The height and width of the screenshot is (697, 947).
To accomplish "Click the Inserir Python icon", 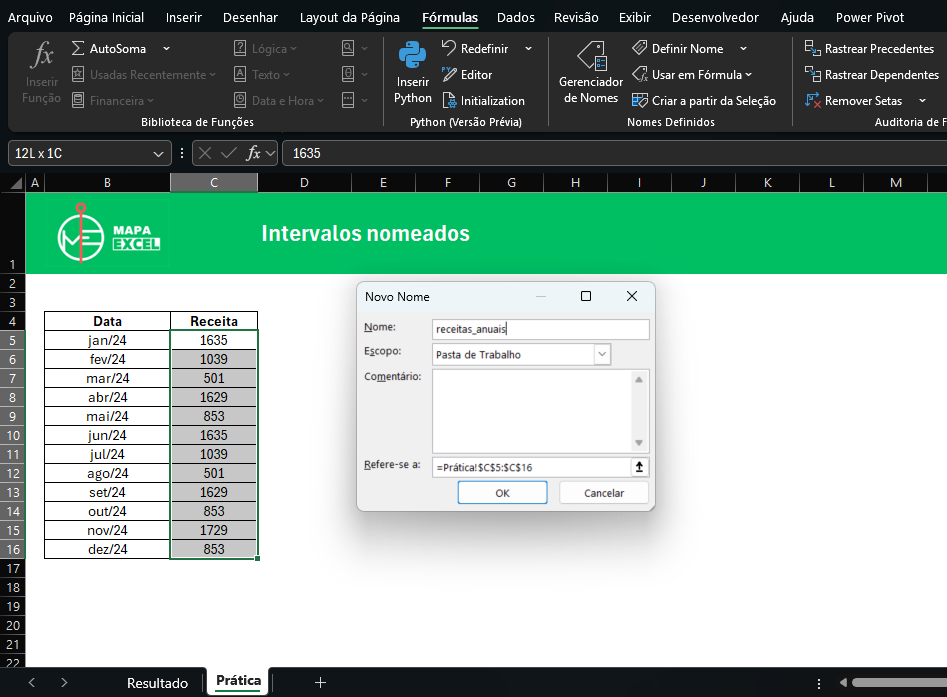I will [413, 55].
